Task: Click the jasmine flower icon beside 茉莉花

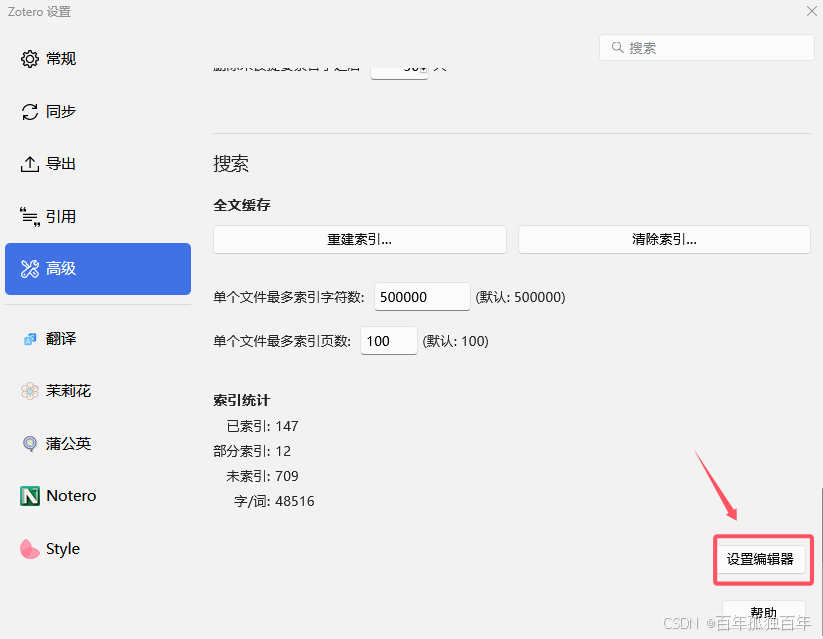Action: [x=30, y=391]
